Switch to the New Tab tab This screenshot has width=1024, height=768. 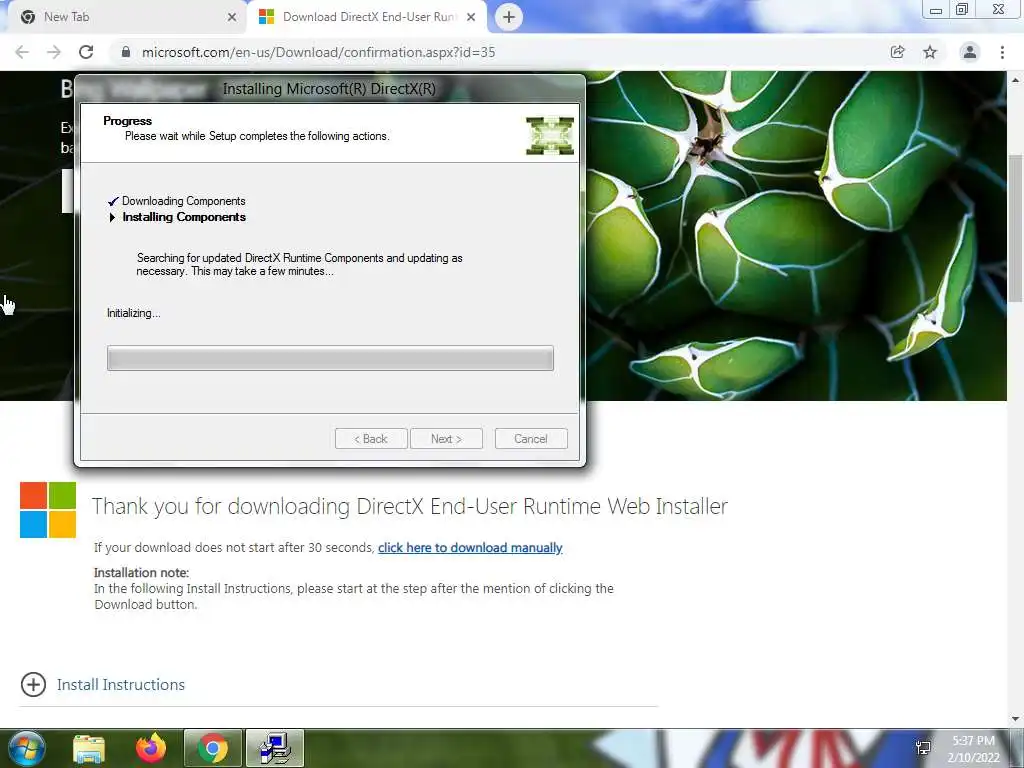[124, 17]
